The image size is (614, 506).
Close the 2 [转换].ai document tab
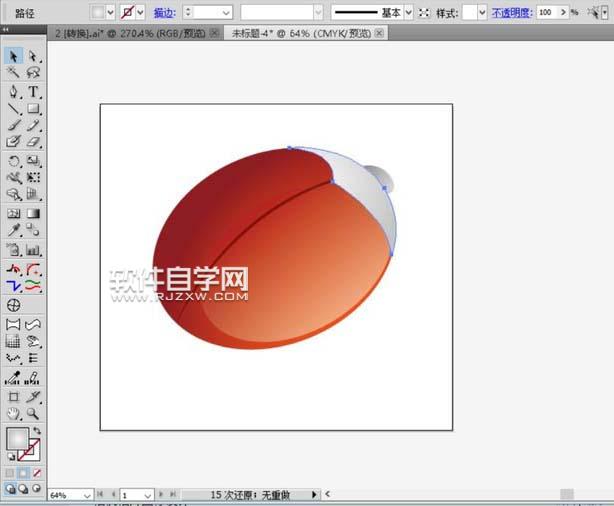tap(215, 33)
